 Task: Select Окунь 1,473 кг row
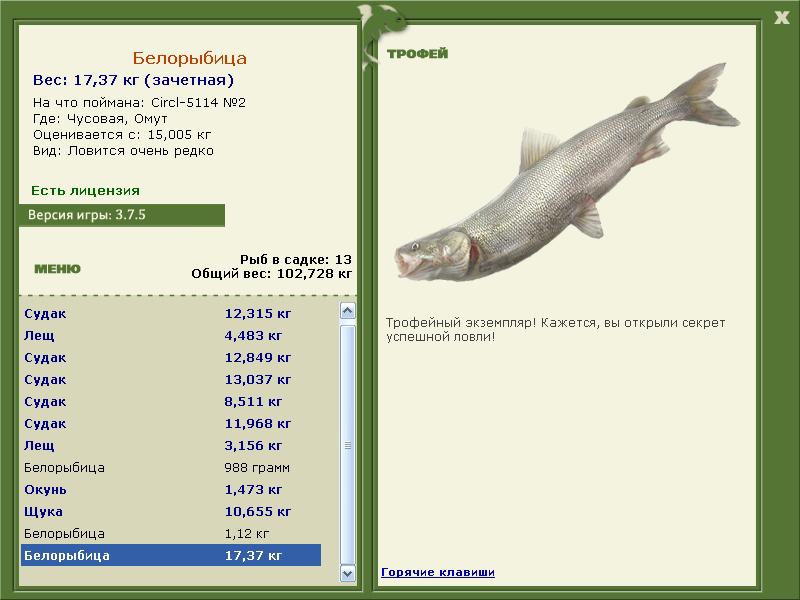tap(171, 489)
